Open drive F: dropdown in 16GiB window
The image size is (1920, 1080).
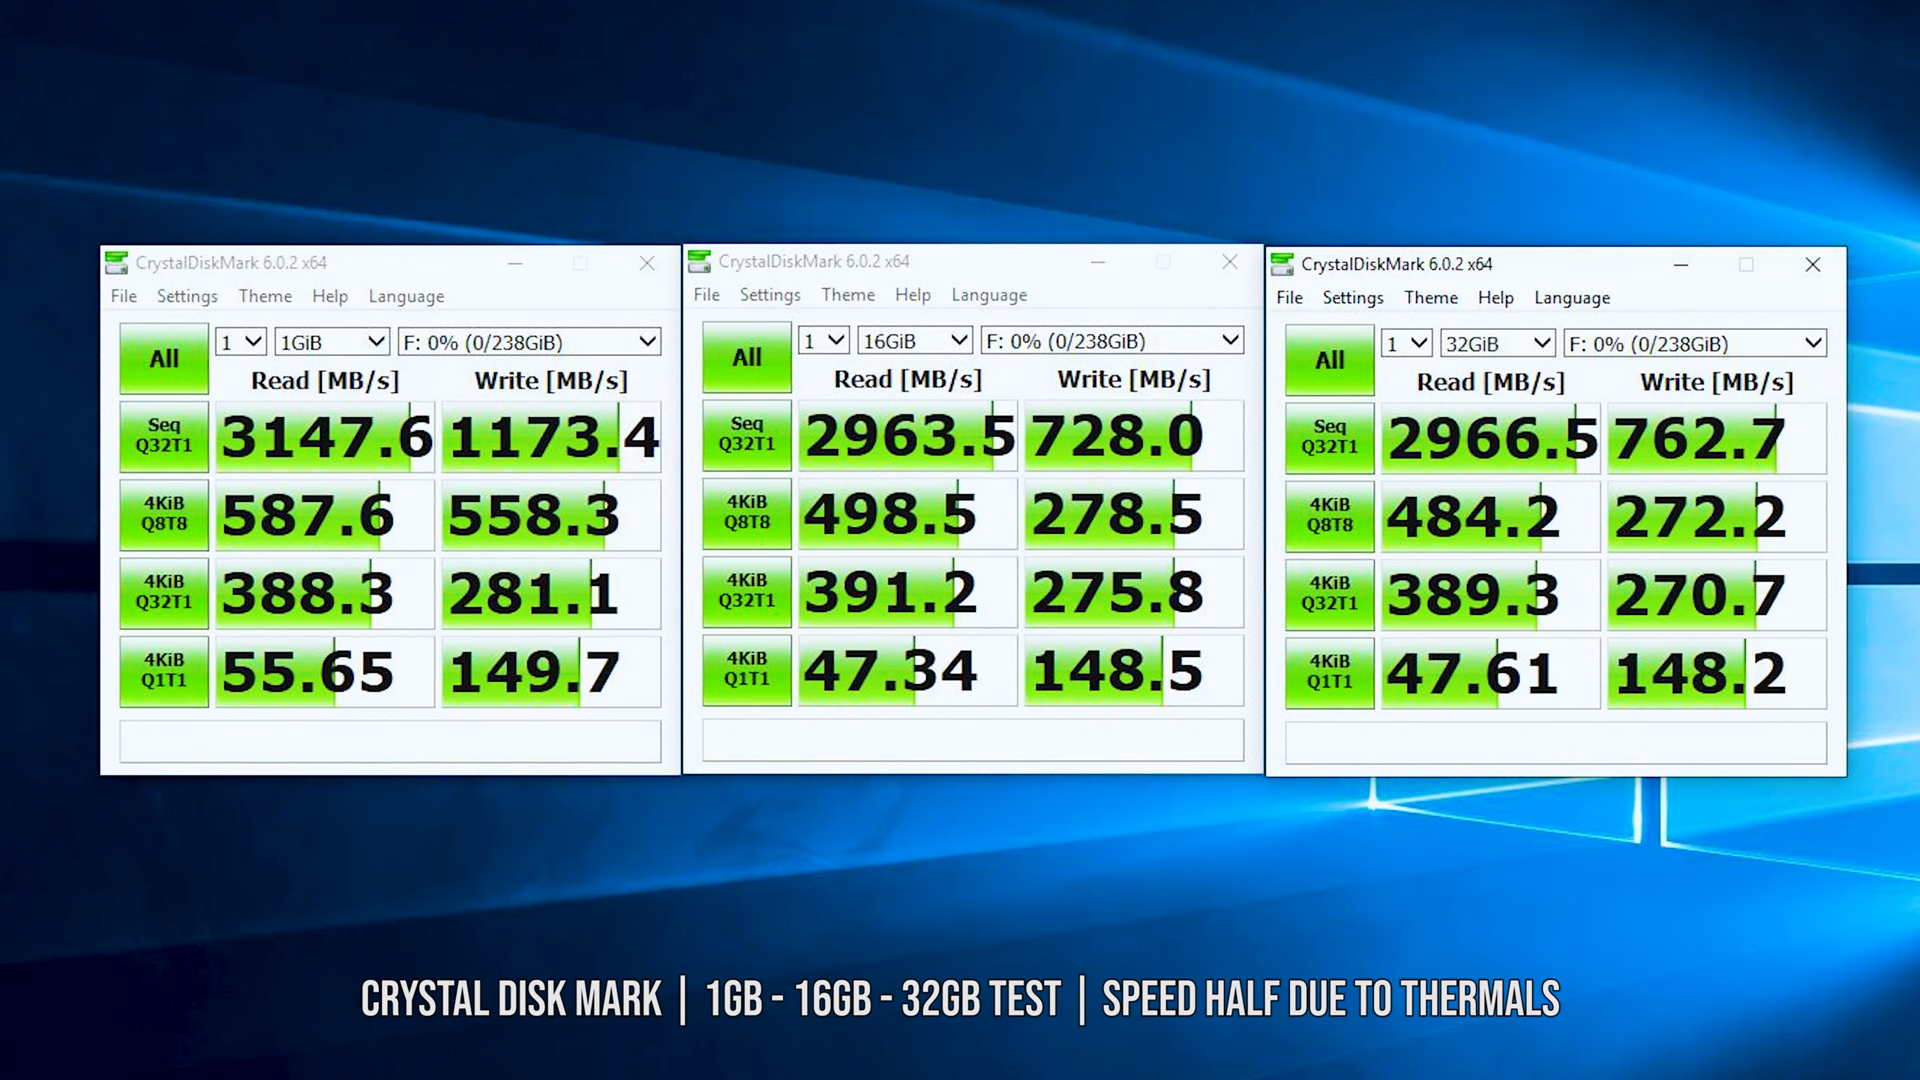coord(1112,341)
